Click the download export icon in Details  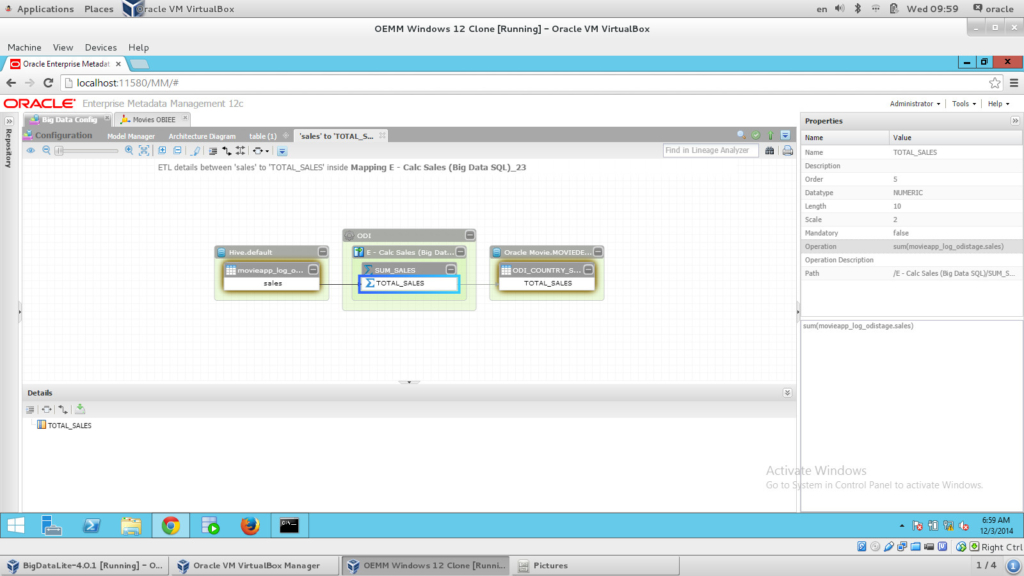pyautogui.click(x=80, y=409)
